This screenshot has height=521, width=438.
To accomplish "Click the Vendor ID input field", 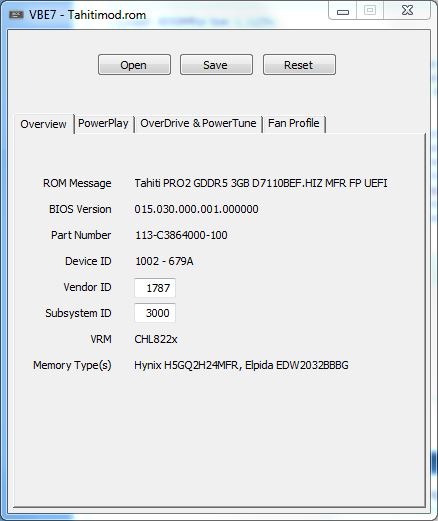I will [x=155, y=288].
